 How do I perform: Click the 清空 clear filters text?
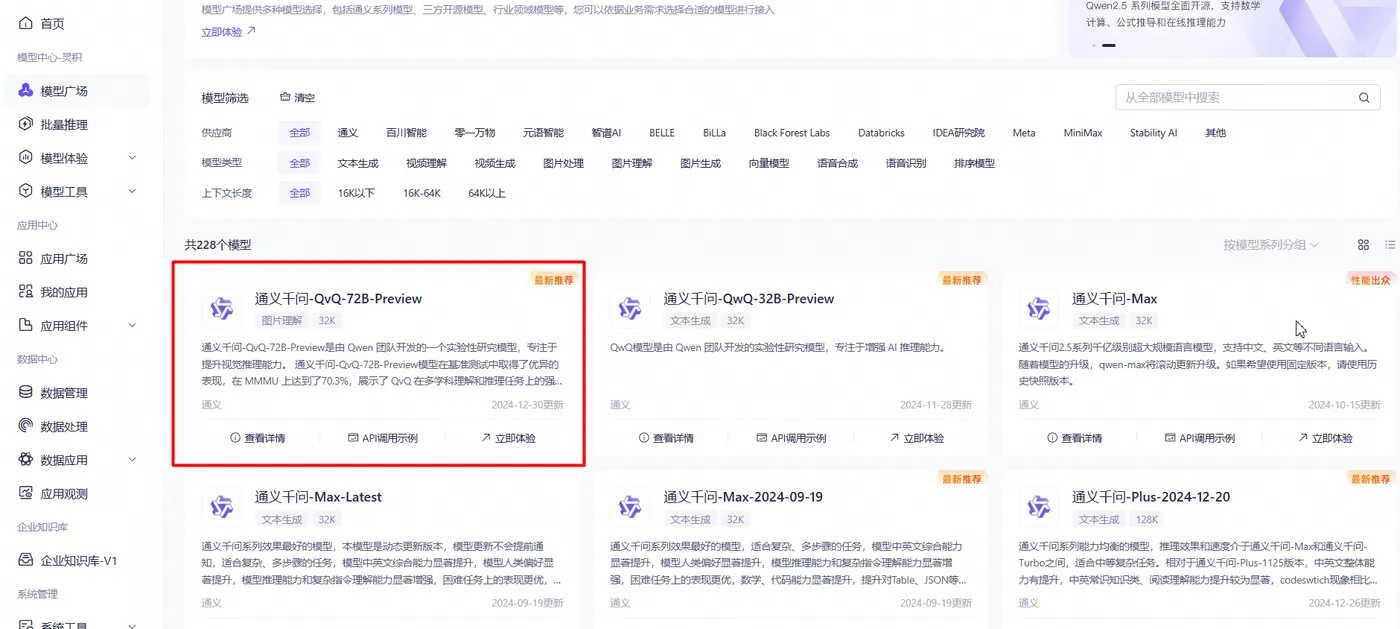click(304, 98)
